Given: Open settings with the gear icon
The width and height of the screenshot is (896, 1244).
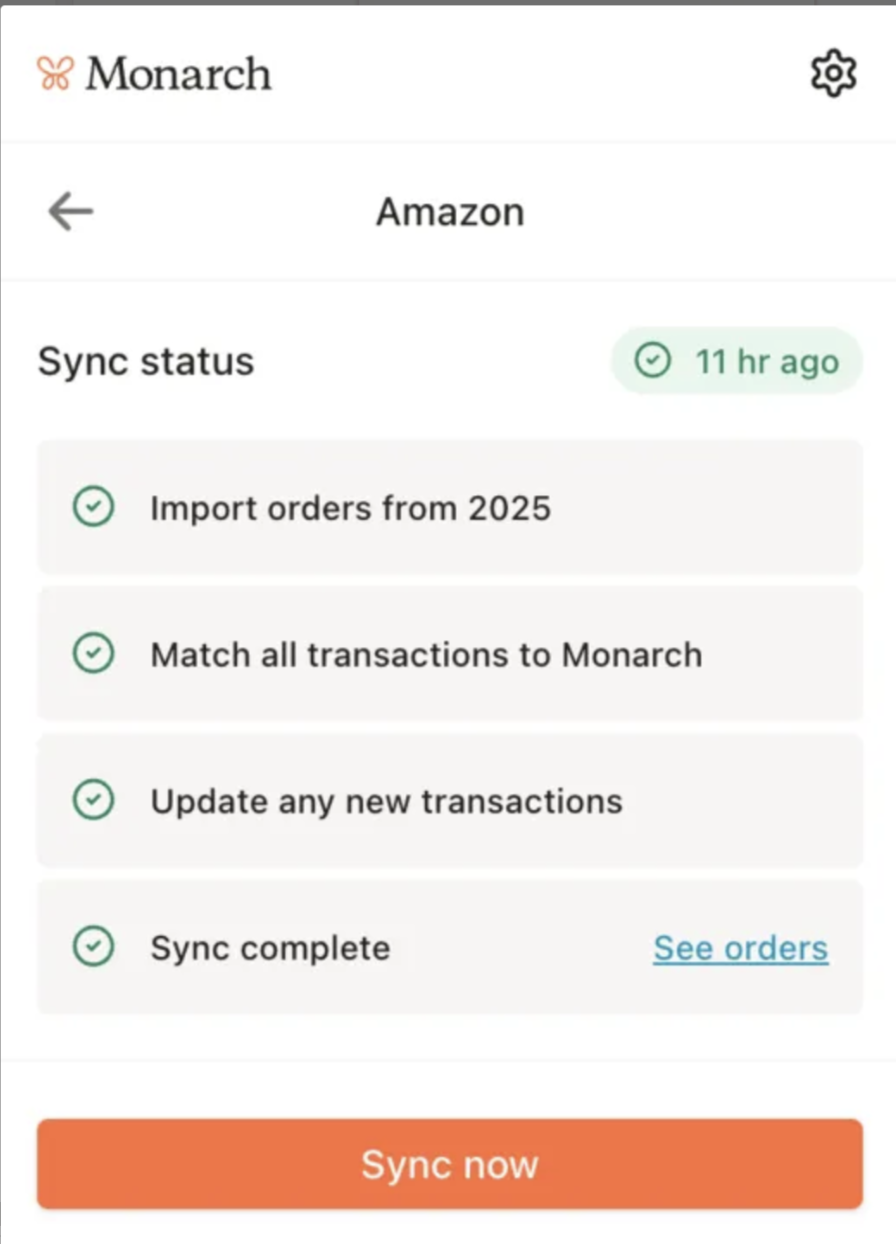Looking at the screenshot, I should click(832, 74).
